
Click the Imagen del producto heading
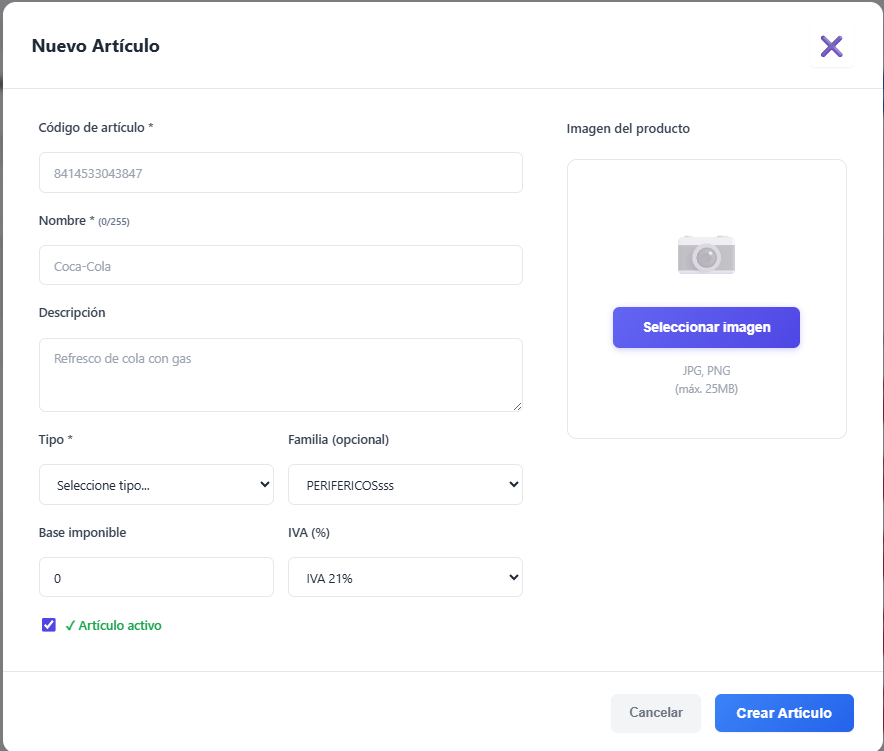[628, 129]
